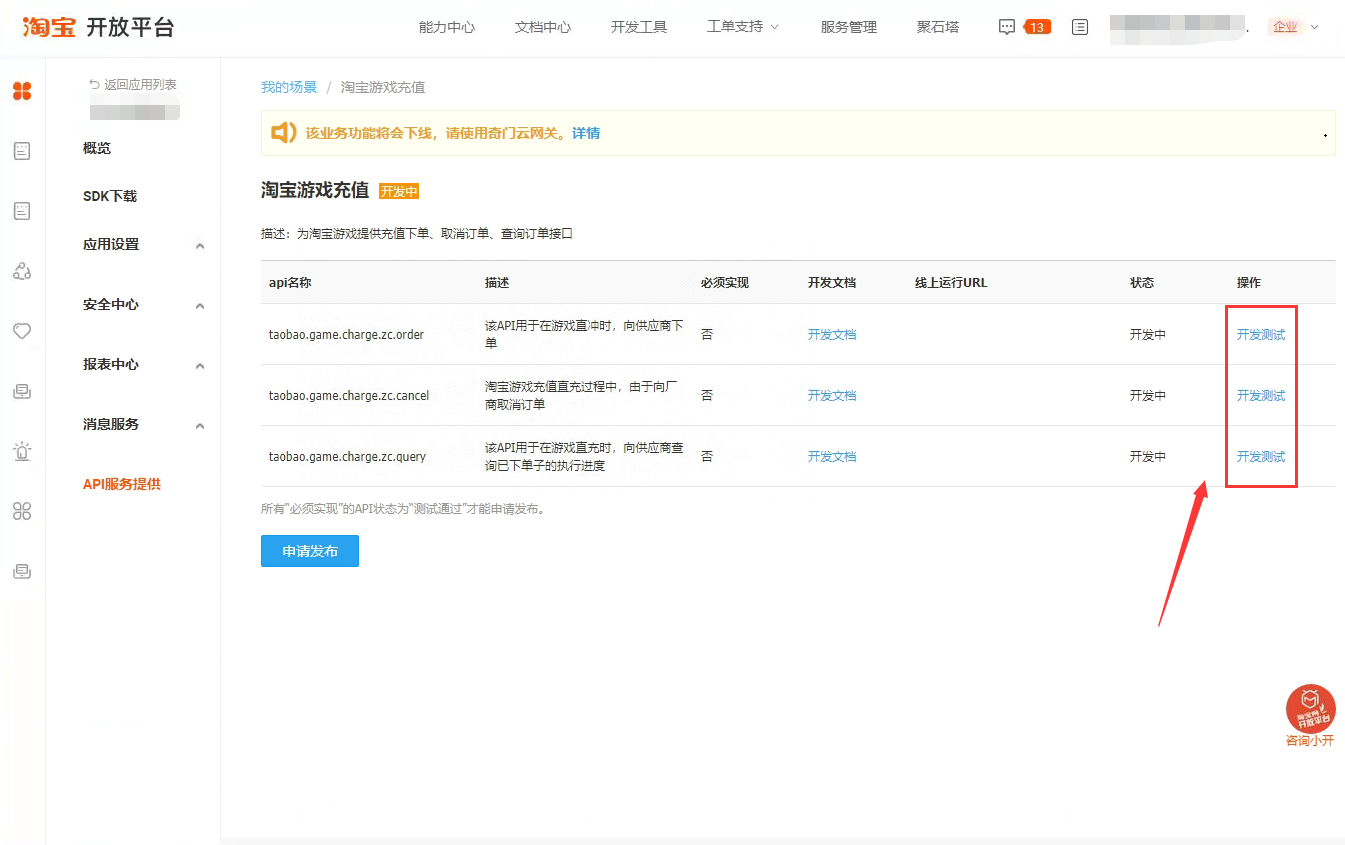Click the 淘宝游戏充值 breadcrumb text
This screenshot has width=1345, height=845.
pyautogui.click(x=383, y=87)
